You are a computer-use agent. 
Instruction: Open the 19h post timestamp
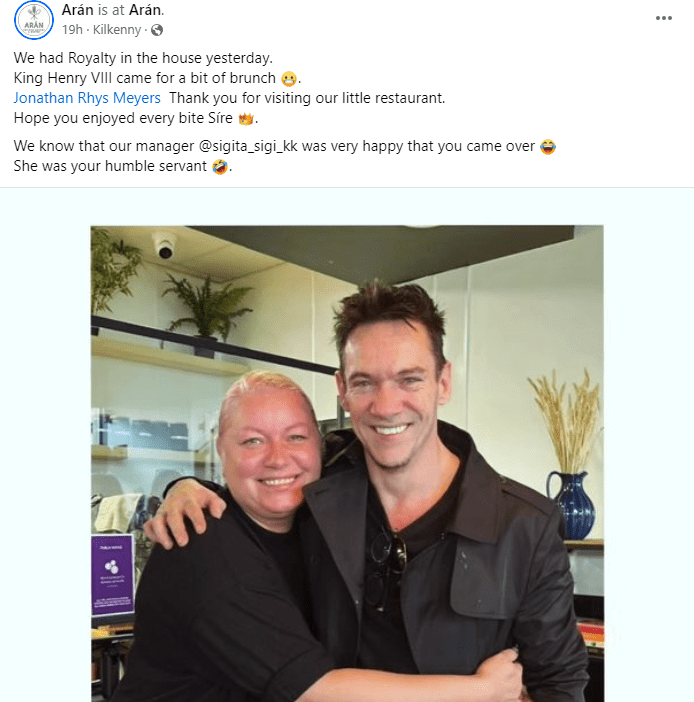tap(72, 30)
